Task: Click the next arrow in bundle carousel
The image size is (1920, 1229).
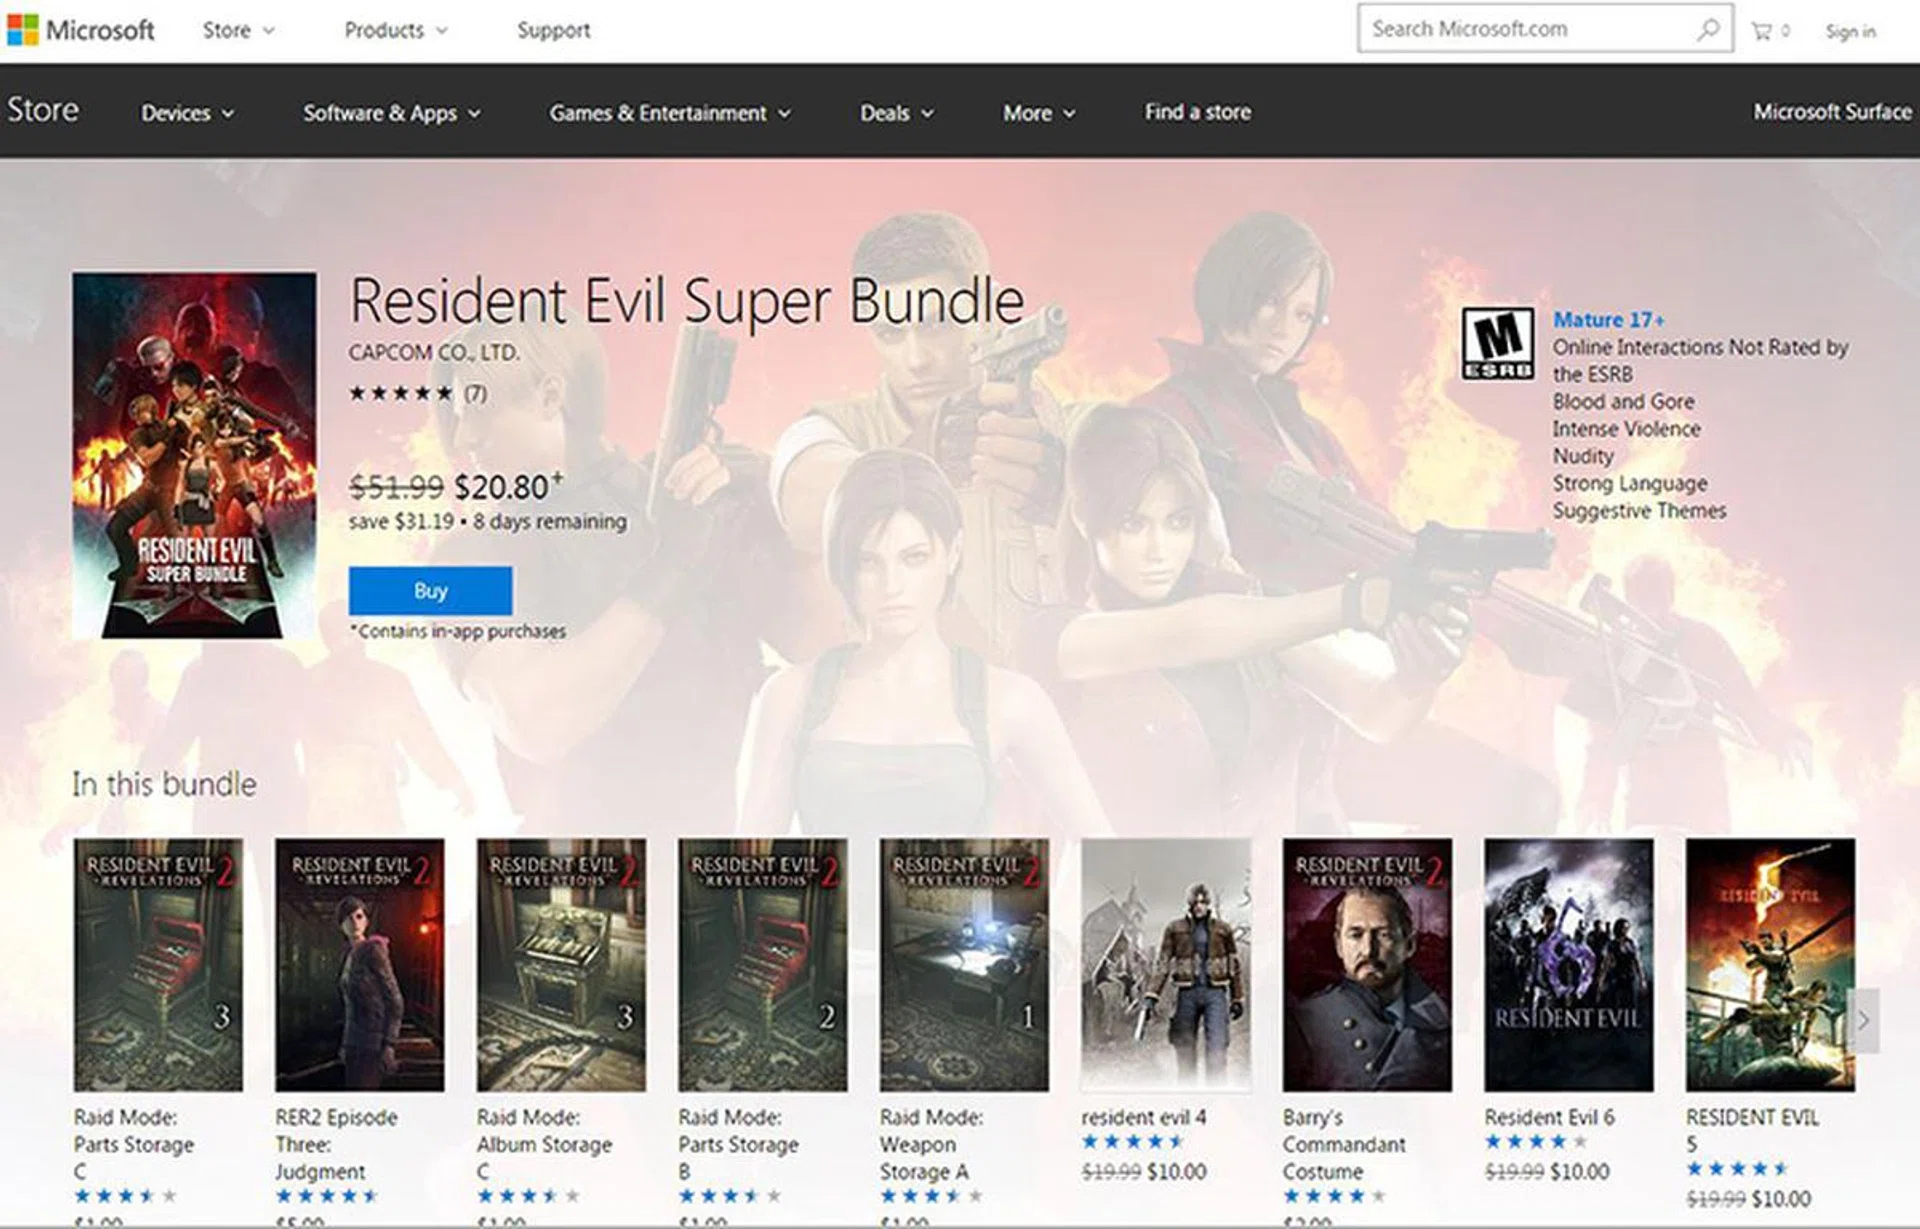Action: coord(1863,1020)
